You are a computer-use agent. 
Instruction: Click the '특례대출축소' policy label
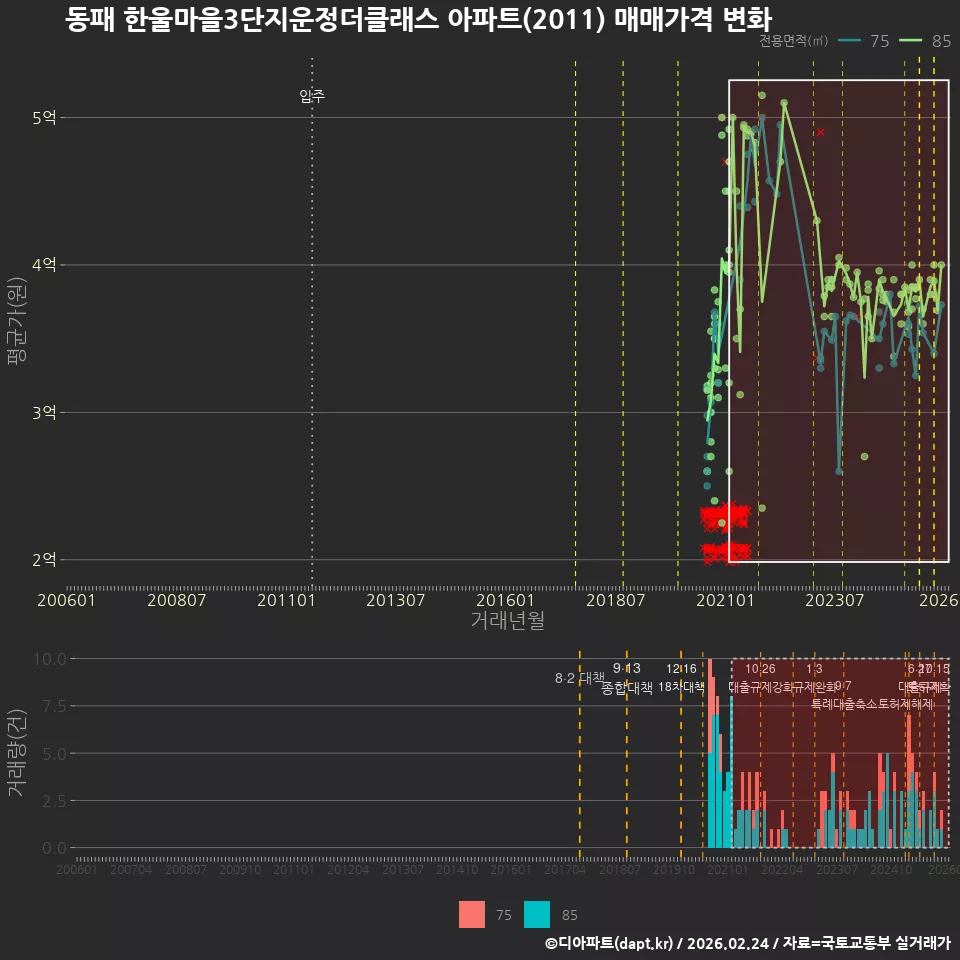843,704
